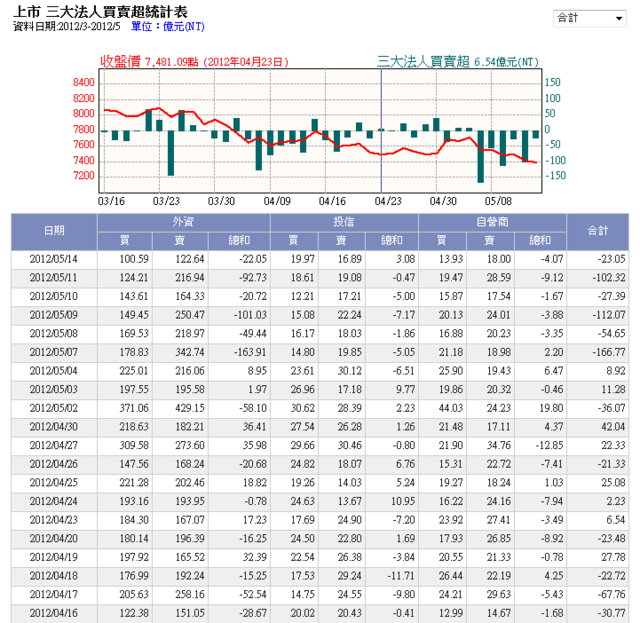Select the 2012/05/04 date cell

[x=53, y=371]
